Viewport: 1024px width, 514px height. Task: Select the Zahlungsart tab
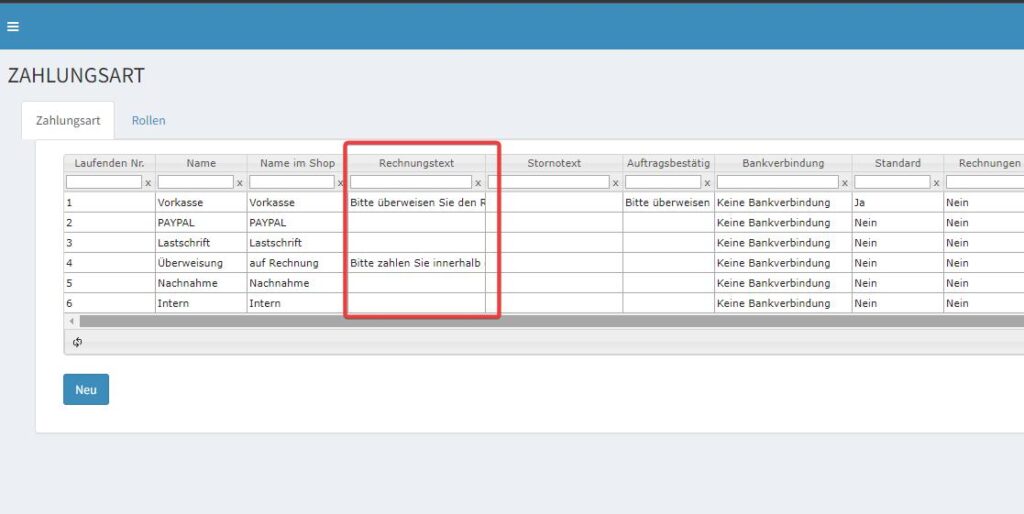click(x=68, y=121)
